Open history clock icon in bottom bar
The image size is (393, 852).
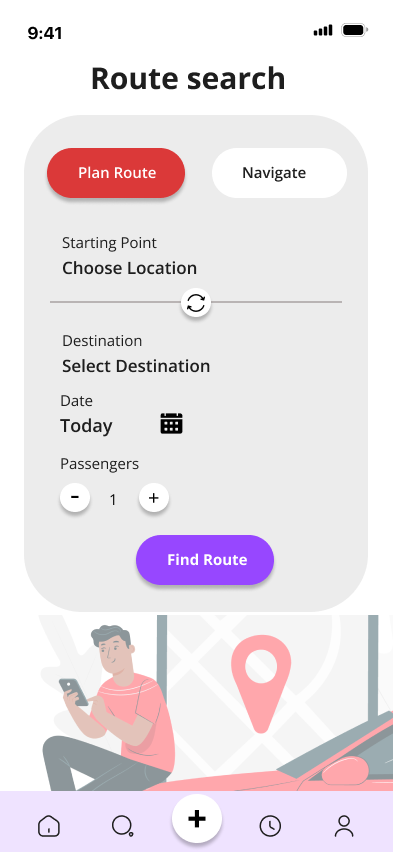pyautogui.click(x=270, y=826)
